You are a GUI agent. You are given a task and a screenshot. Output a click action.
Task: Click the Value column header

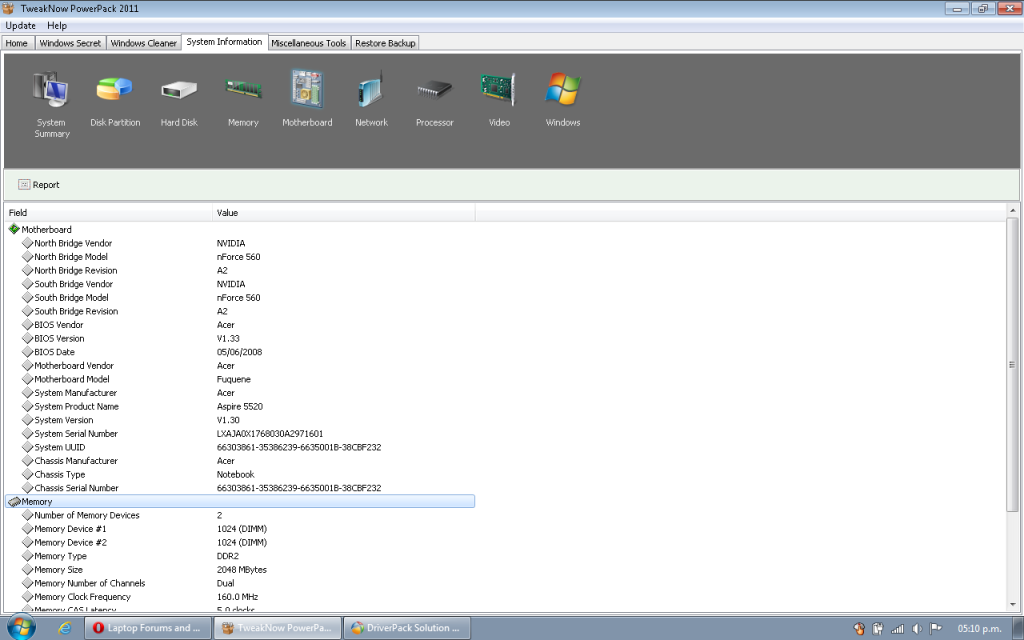coord(344,213)
